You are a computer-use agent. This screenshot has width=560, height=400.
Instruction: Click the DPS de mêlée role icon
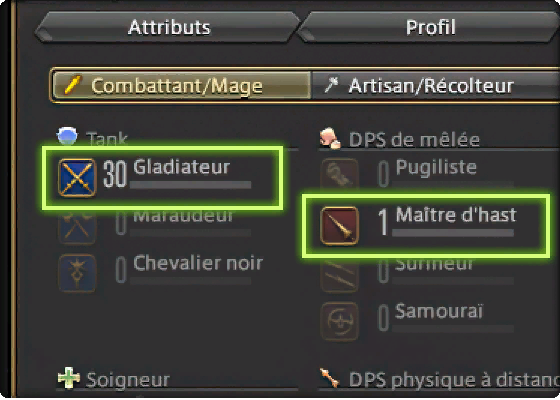pyautogui.click(x=330, y=138)
